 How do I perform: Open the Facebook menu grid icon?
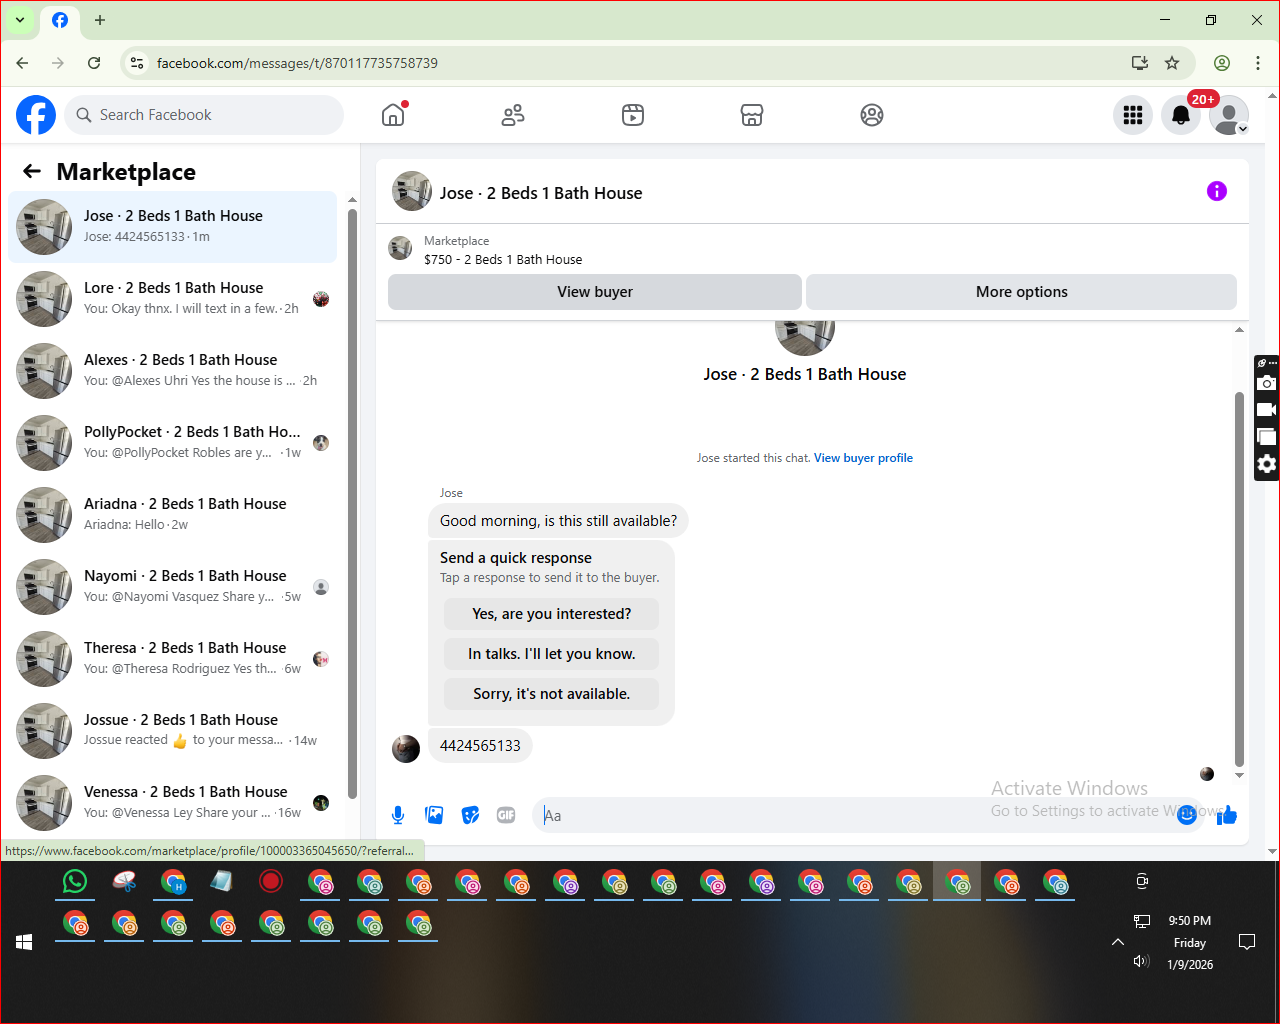(x=1133, y=115)
